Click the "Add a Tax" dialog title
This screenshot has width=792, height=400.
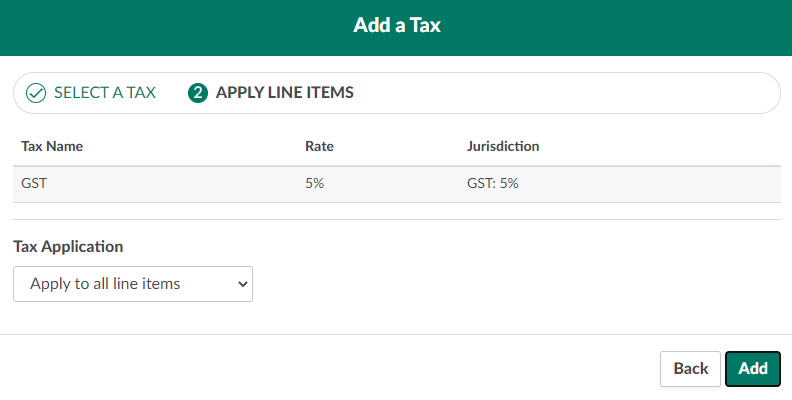pos(396,26)
